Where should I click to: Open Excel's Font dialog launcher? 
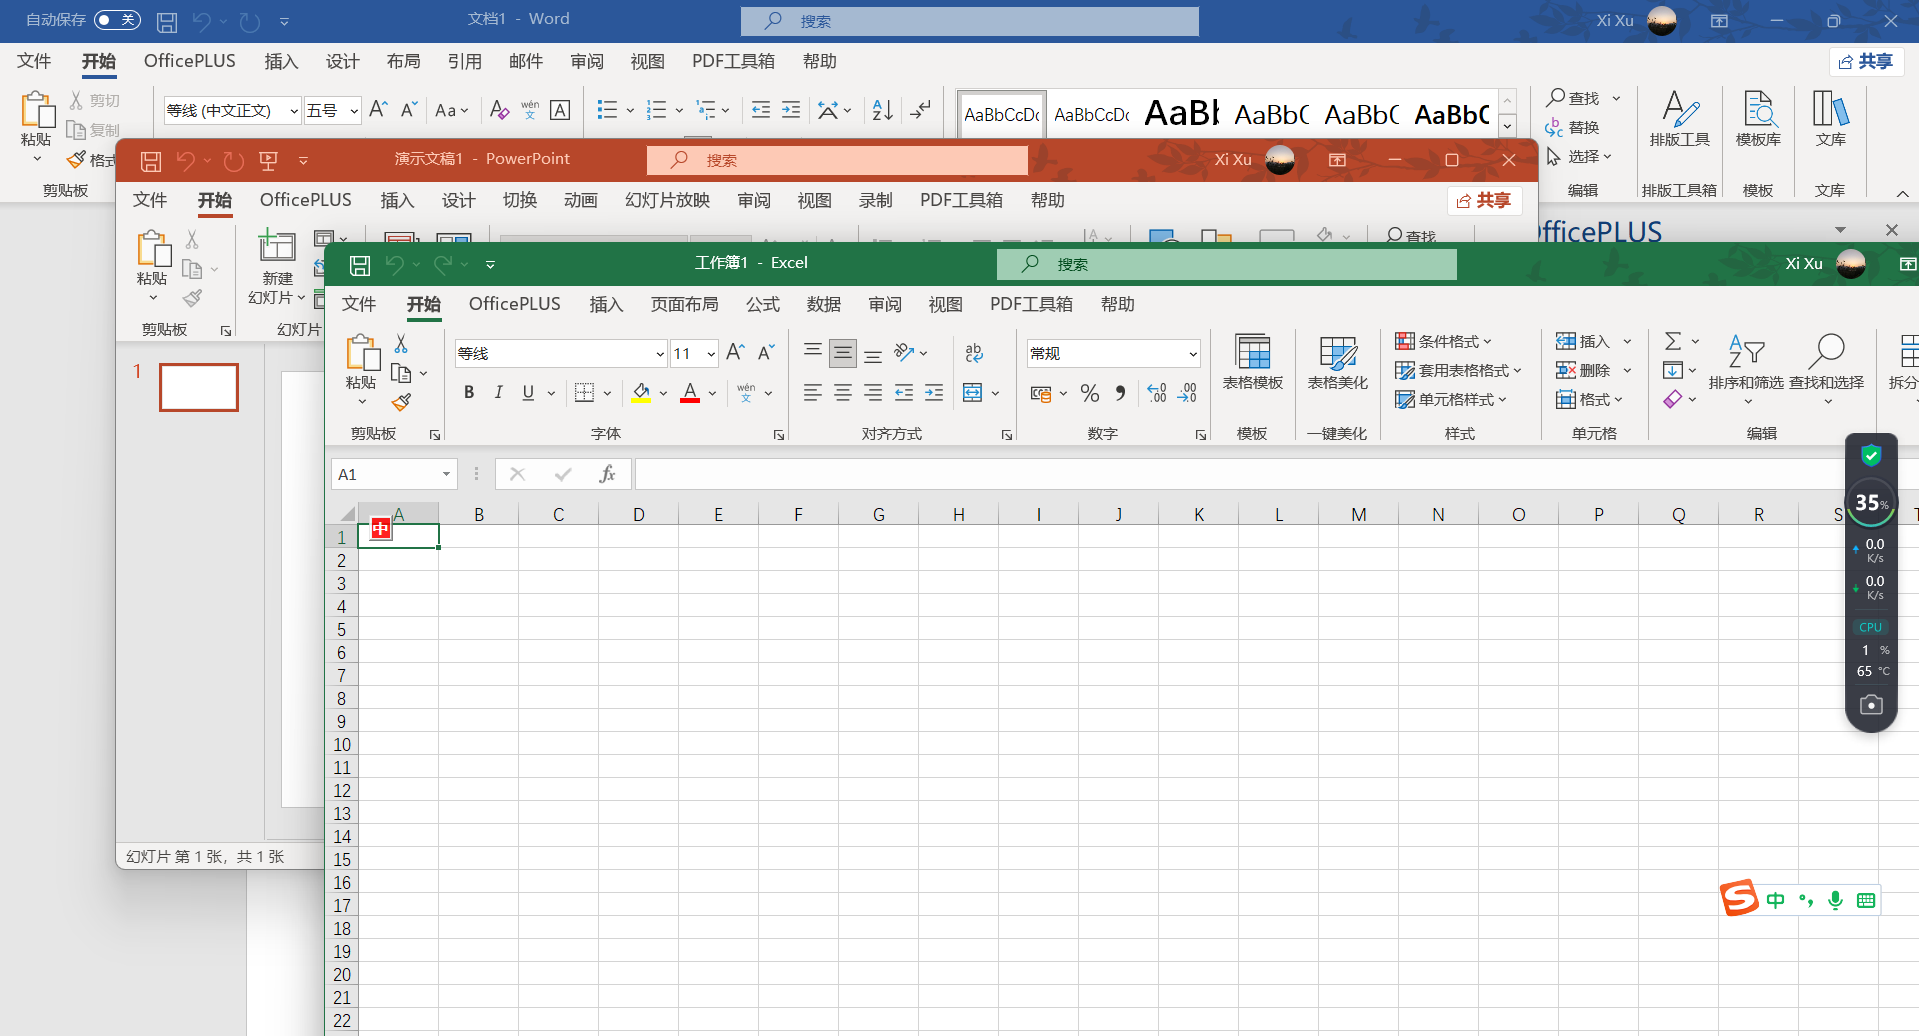779,435
